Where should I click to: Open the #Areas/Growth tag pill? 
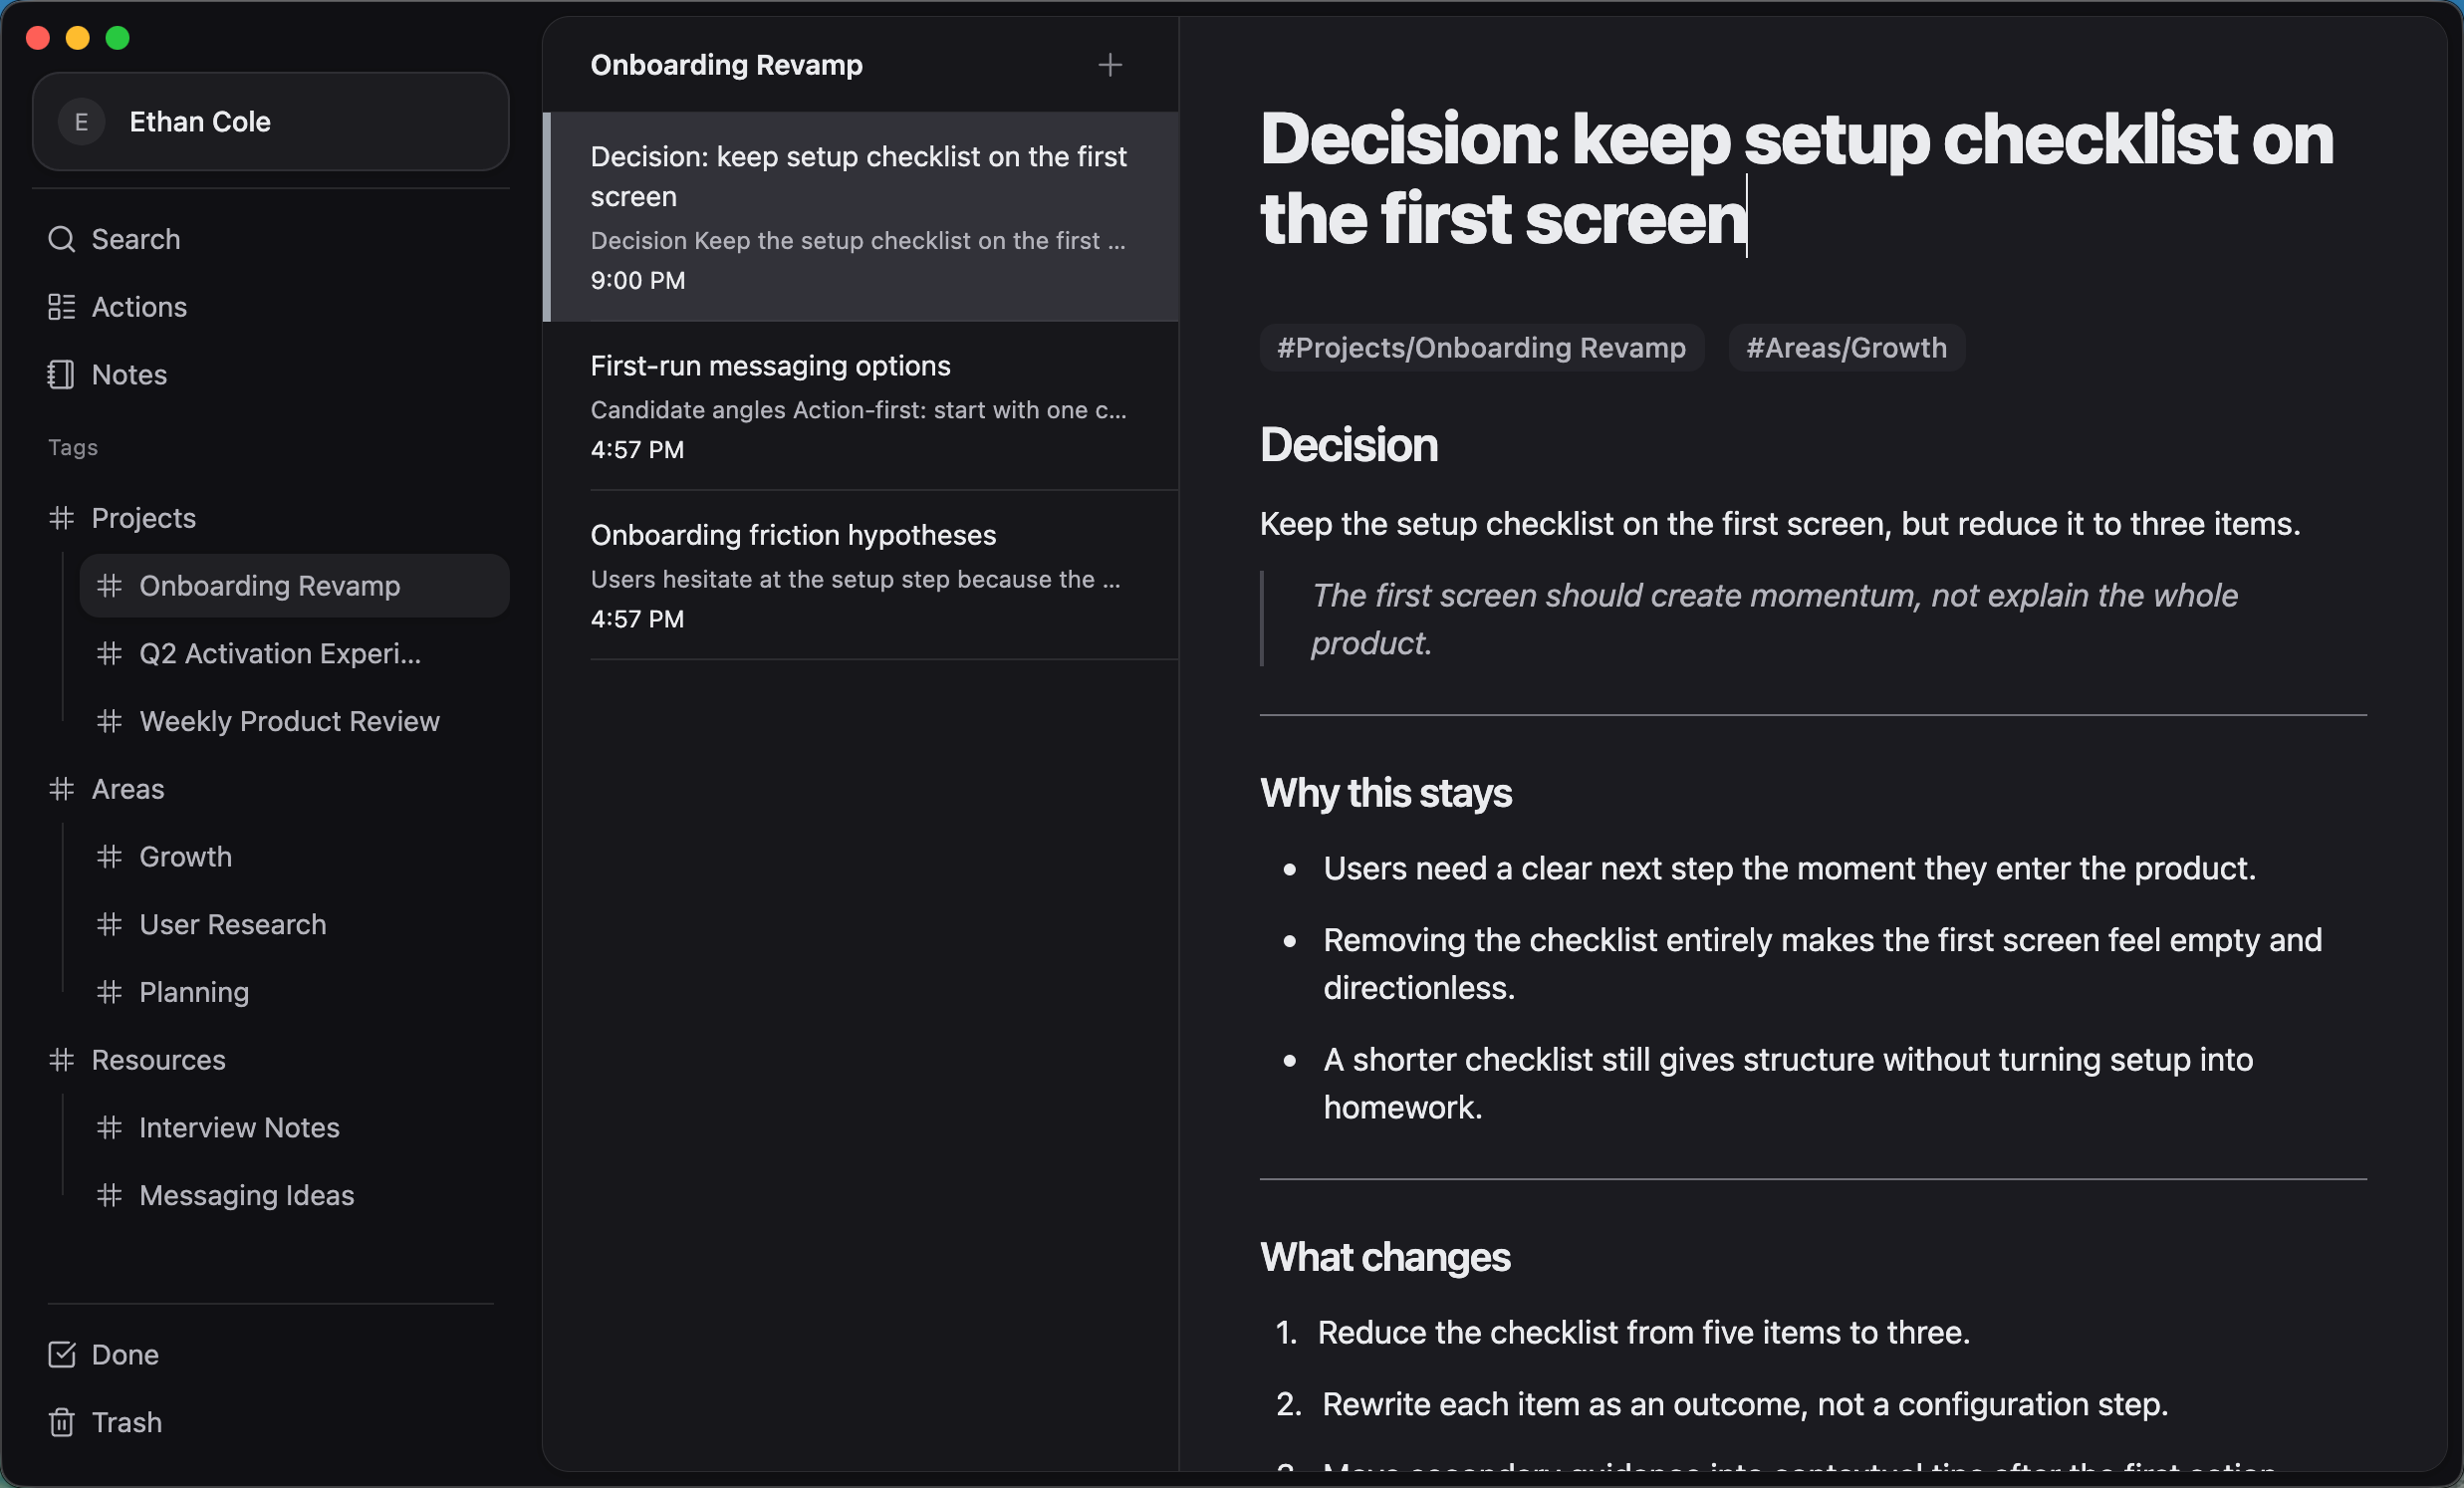(x=1846, y=348)
